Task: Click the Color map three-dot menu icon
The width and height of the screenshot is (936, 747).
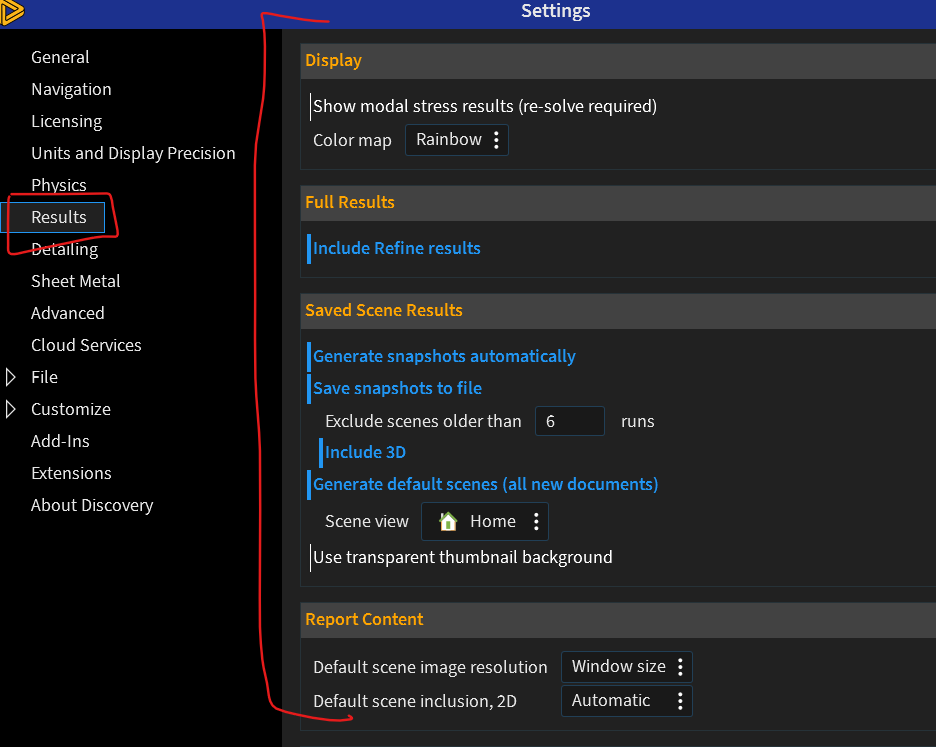Action: (x=496, y=140)
